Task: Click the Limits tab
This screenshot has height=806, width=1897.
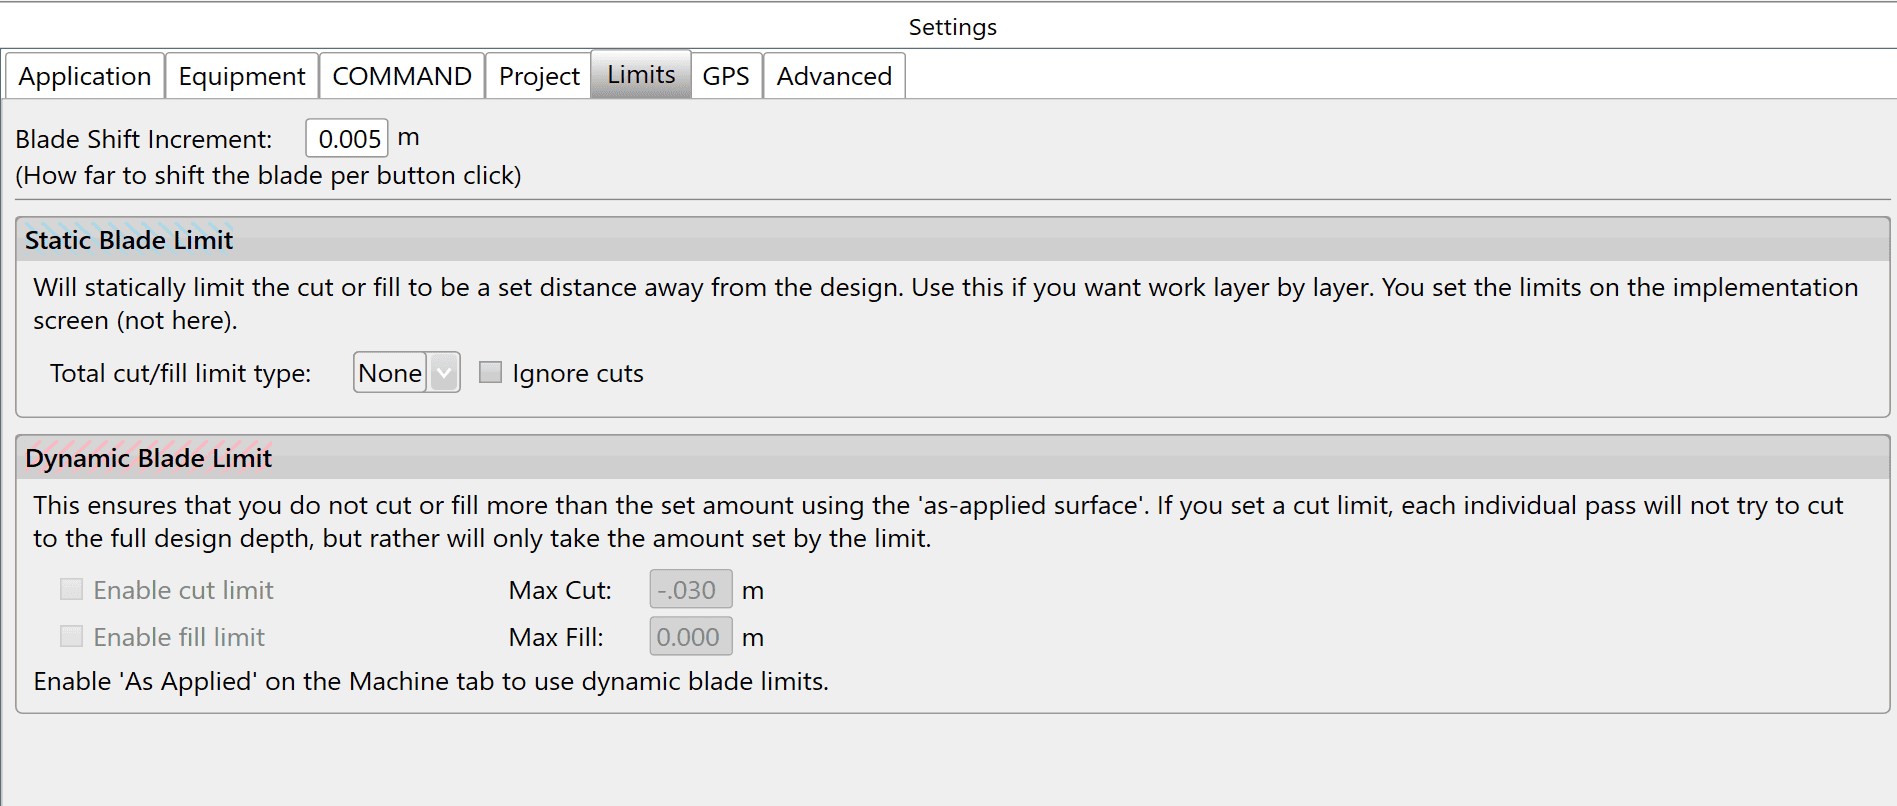Action: pyautogui.click(x=641, y=74)
